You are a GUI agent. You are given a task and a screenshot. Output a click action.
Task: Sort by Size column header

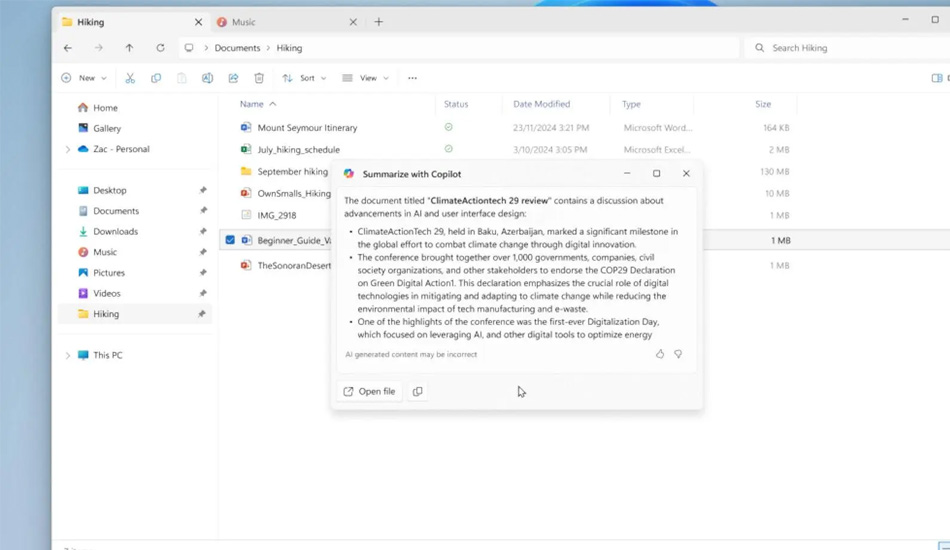(x=763, y=104)
